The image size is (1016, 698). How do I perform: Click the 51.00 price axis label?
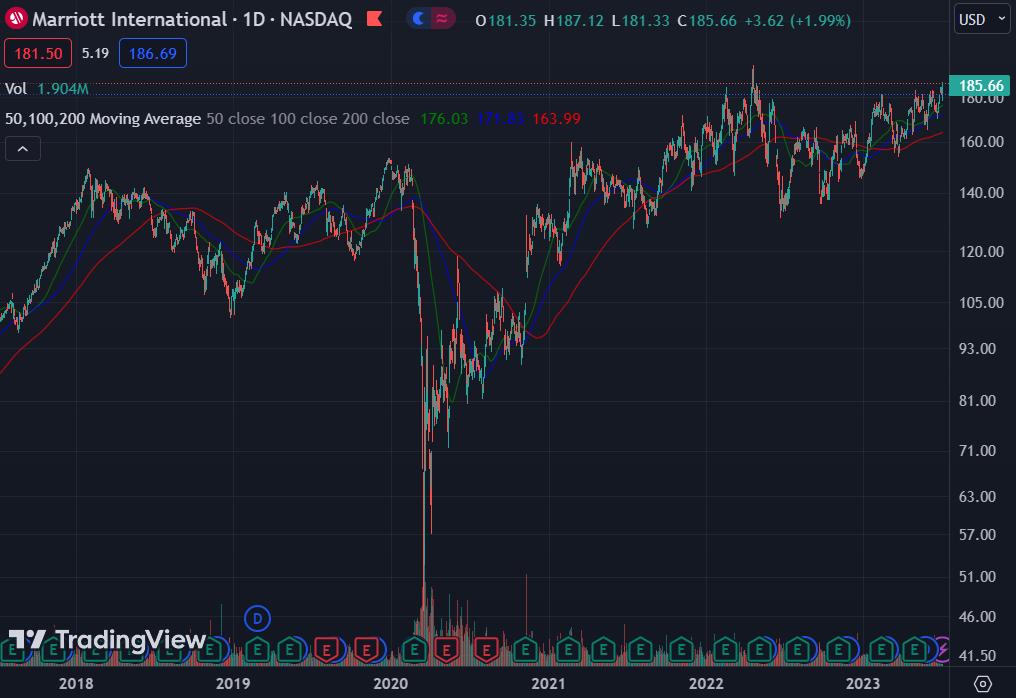(x=977, y=577)
